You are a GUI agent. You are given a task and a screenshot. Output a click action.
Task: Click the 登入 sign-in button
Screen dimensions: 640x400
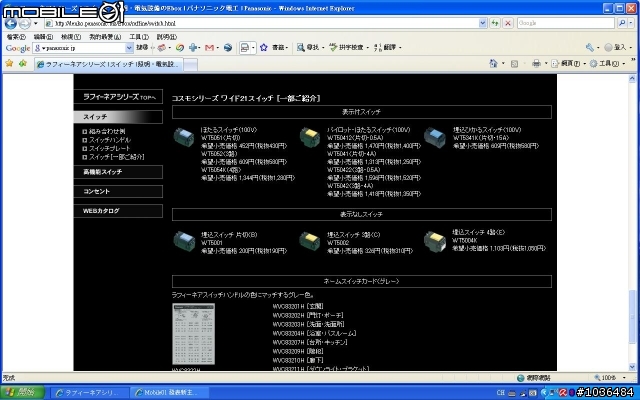click(x=615, y=48)
